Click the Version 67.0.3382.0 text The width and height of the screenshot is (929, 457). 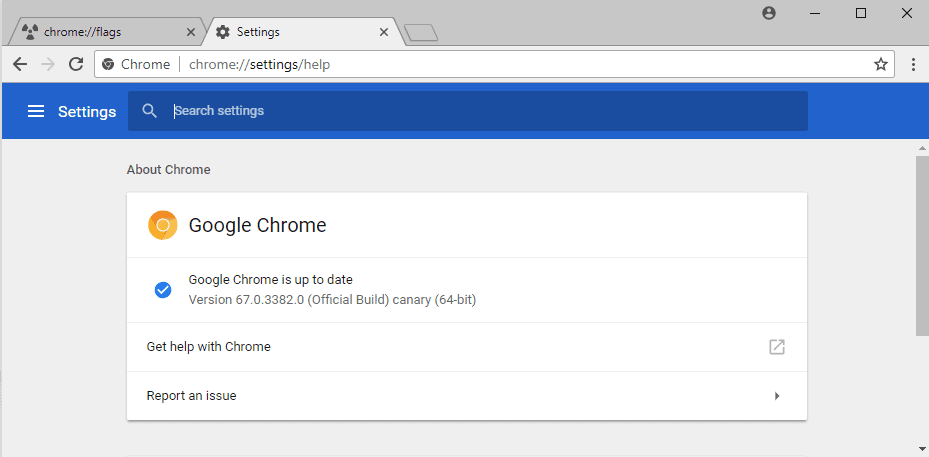point(332,300)
